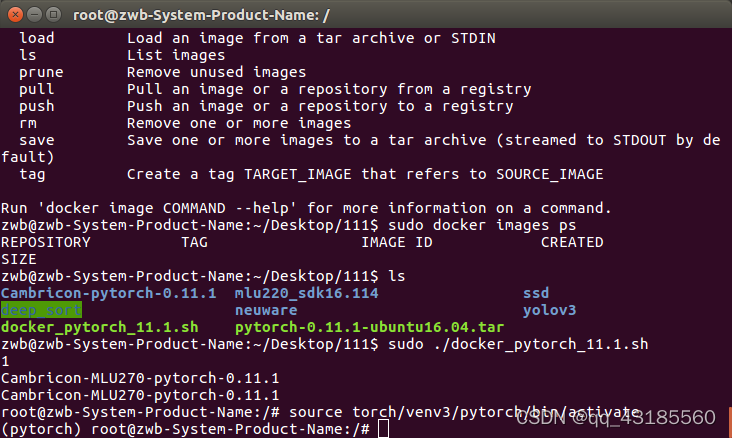Click the ssd directory name

(x=536, y=293)
